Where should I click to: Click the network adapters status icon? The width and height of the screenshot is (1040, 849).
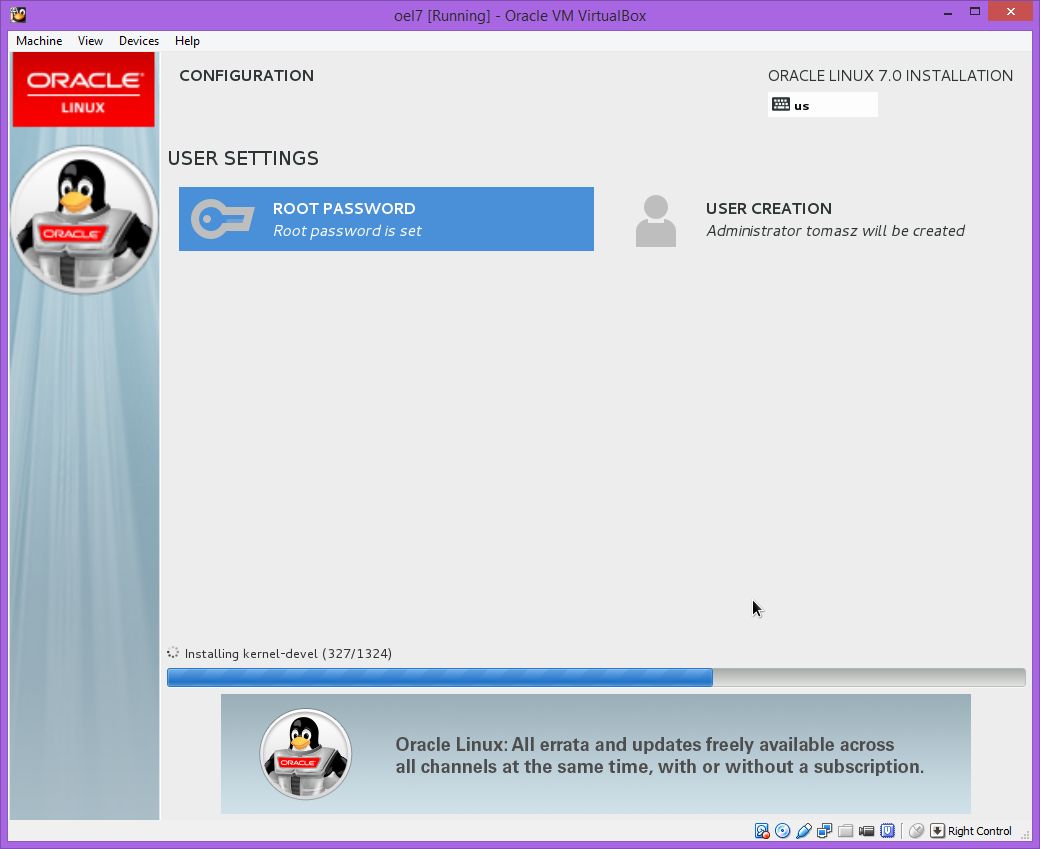[x=824, y=830]
